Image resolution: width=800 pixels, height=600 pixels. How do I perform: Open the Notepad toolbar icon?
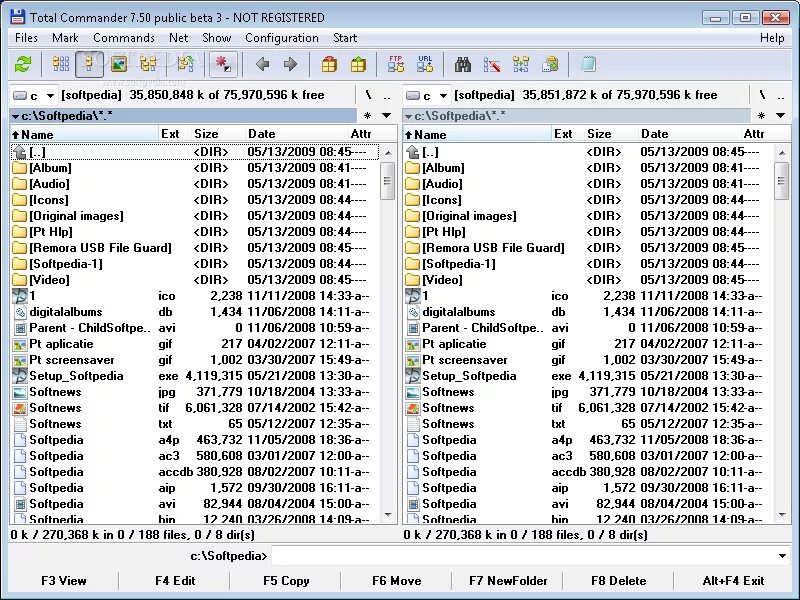point(588,64)
